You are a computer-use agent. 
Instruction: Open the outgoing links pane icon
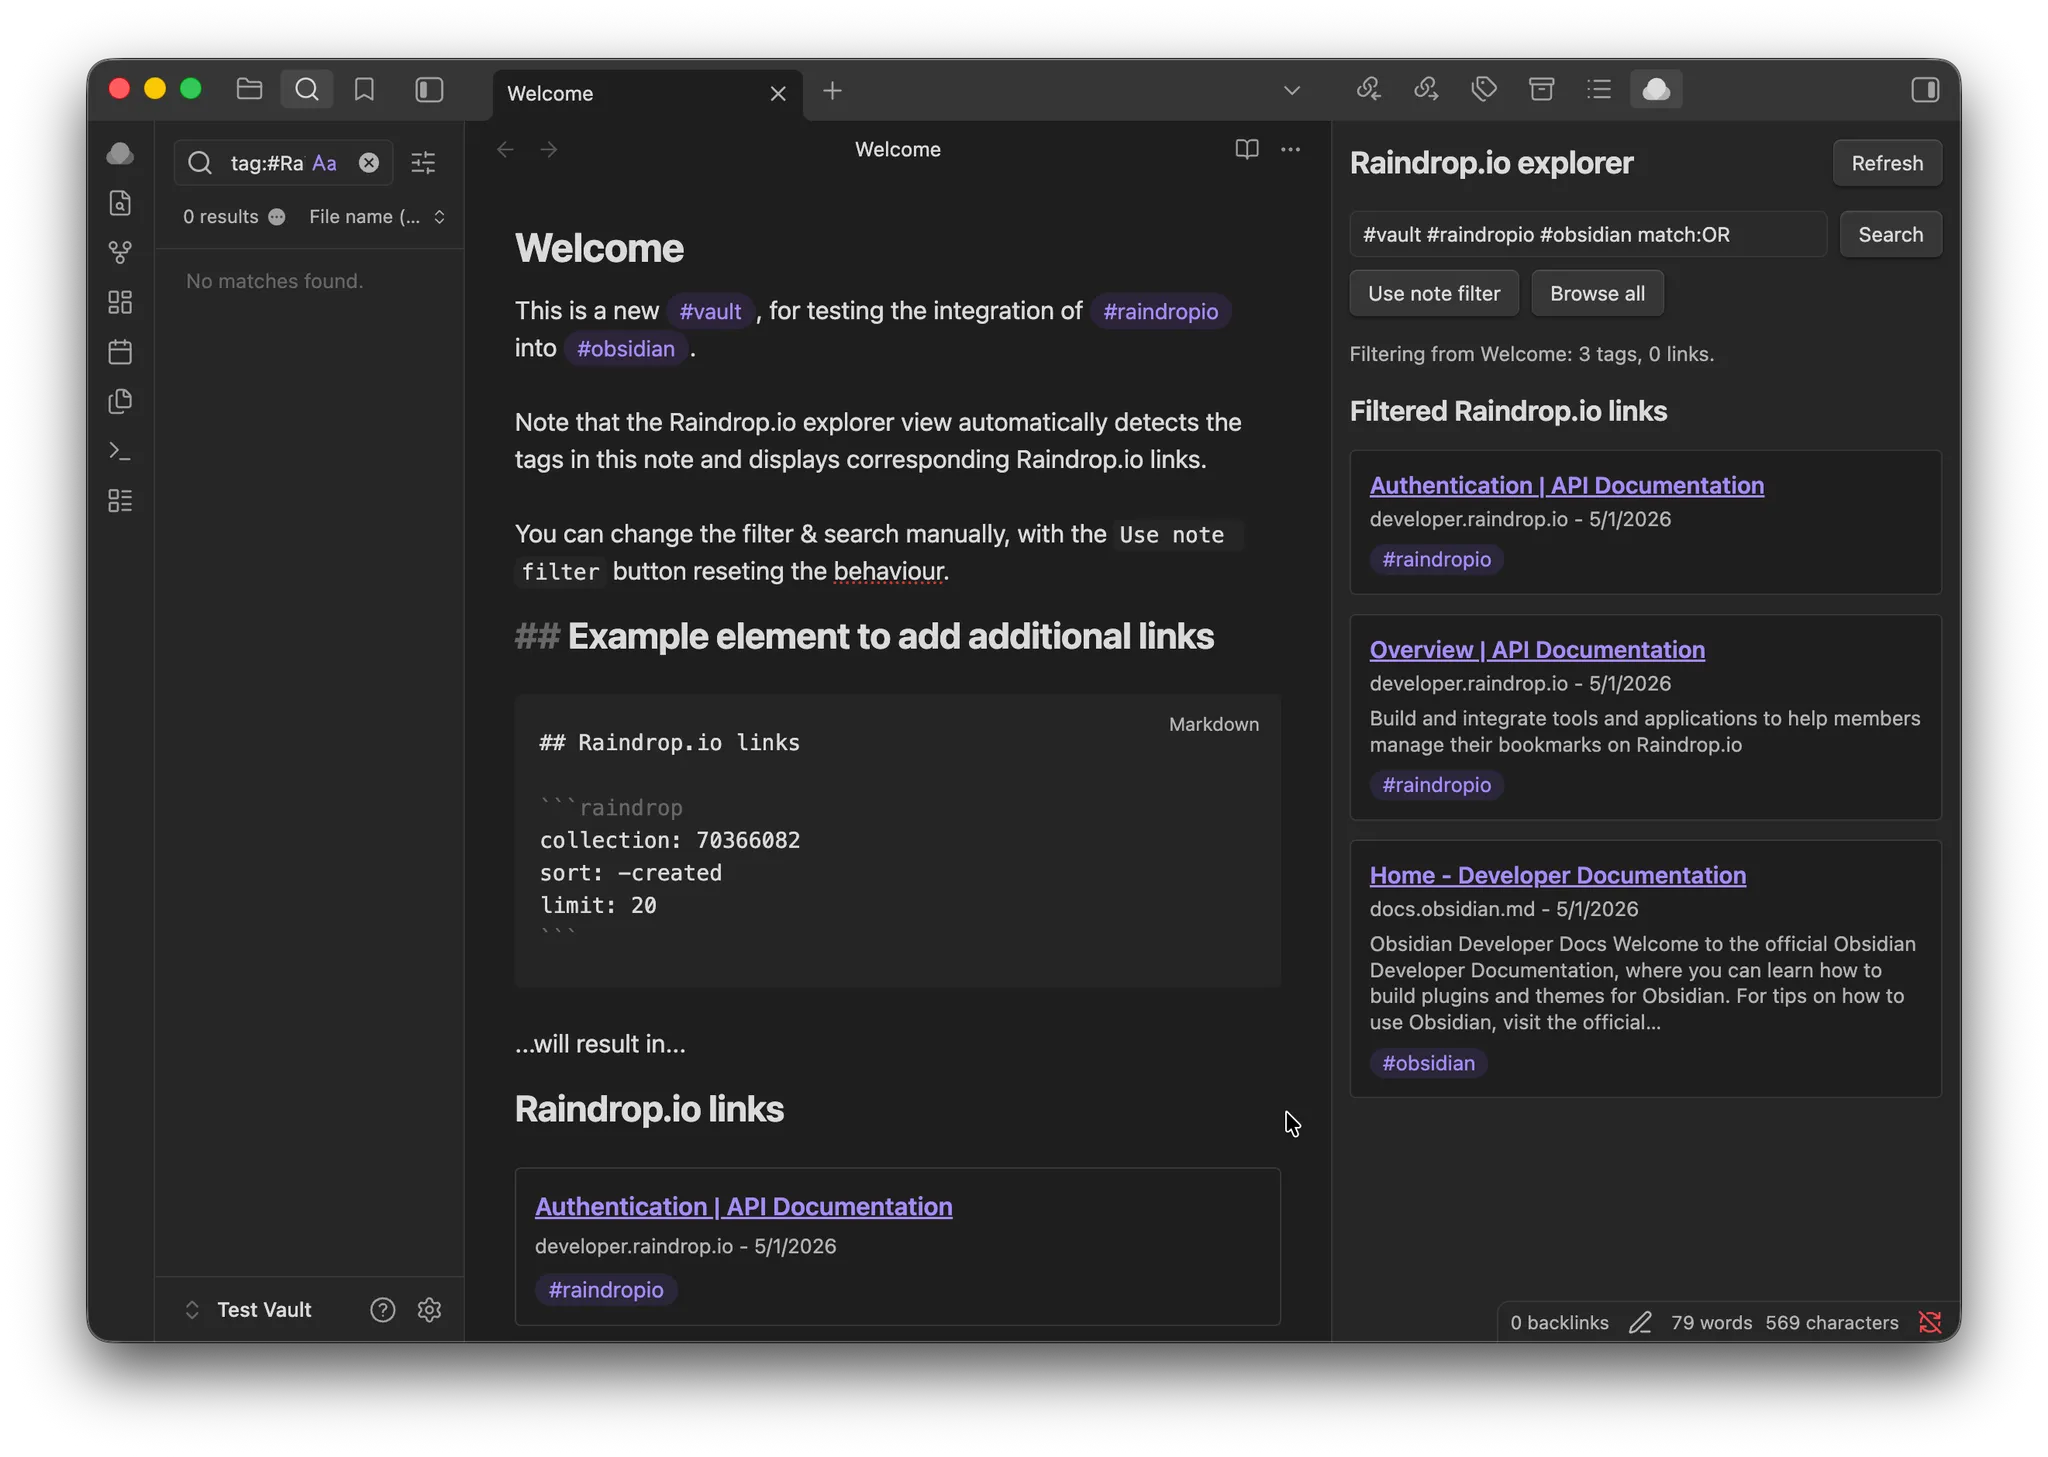click(1426, 90)
